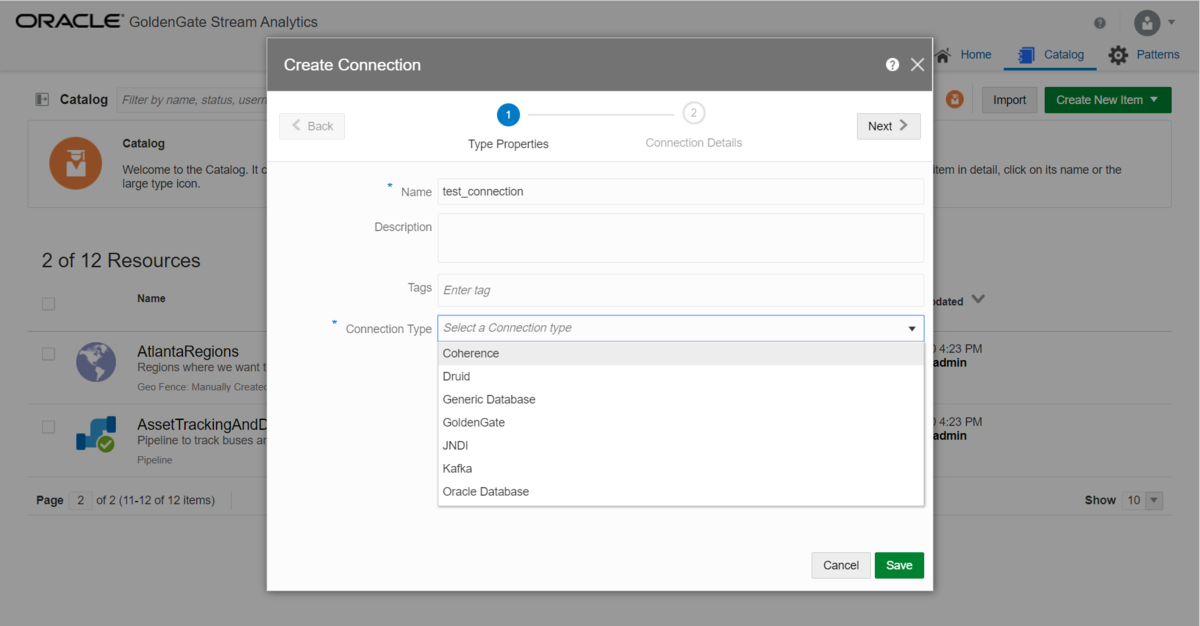The image size is (1200, 626).
Task: Expand the user menu arrow
Action: [1171, 22]
